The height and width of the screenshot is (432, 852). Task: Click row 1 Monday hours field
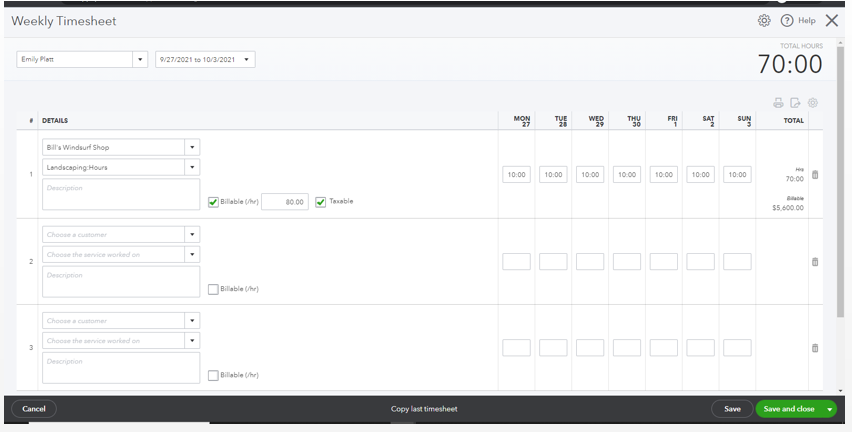coord(516,174)
